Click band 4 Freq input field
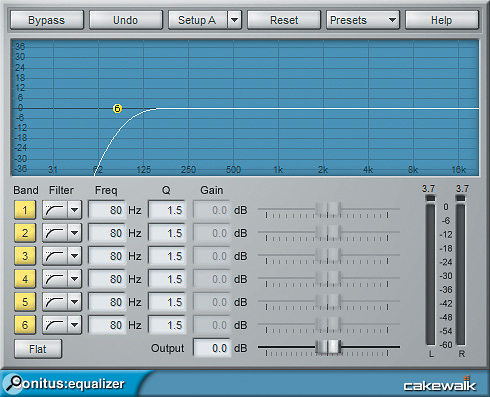 (x=107, y=279)
